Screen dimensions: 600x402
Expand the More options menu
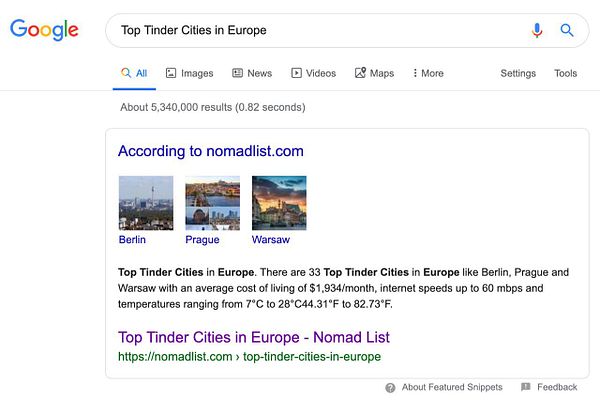coord(428,73)
